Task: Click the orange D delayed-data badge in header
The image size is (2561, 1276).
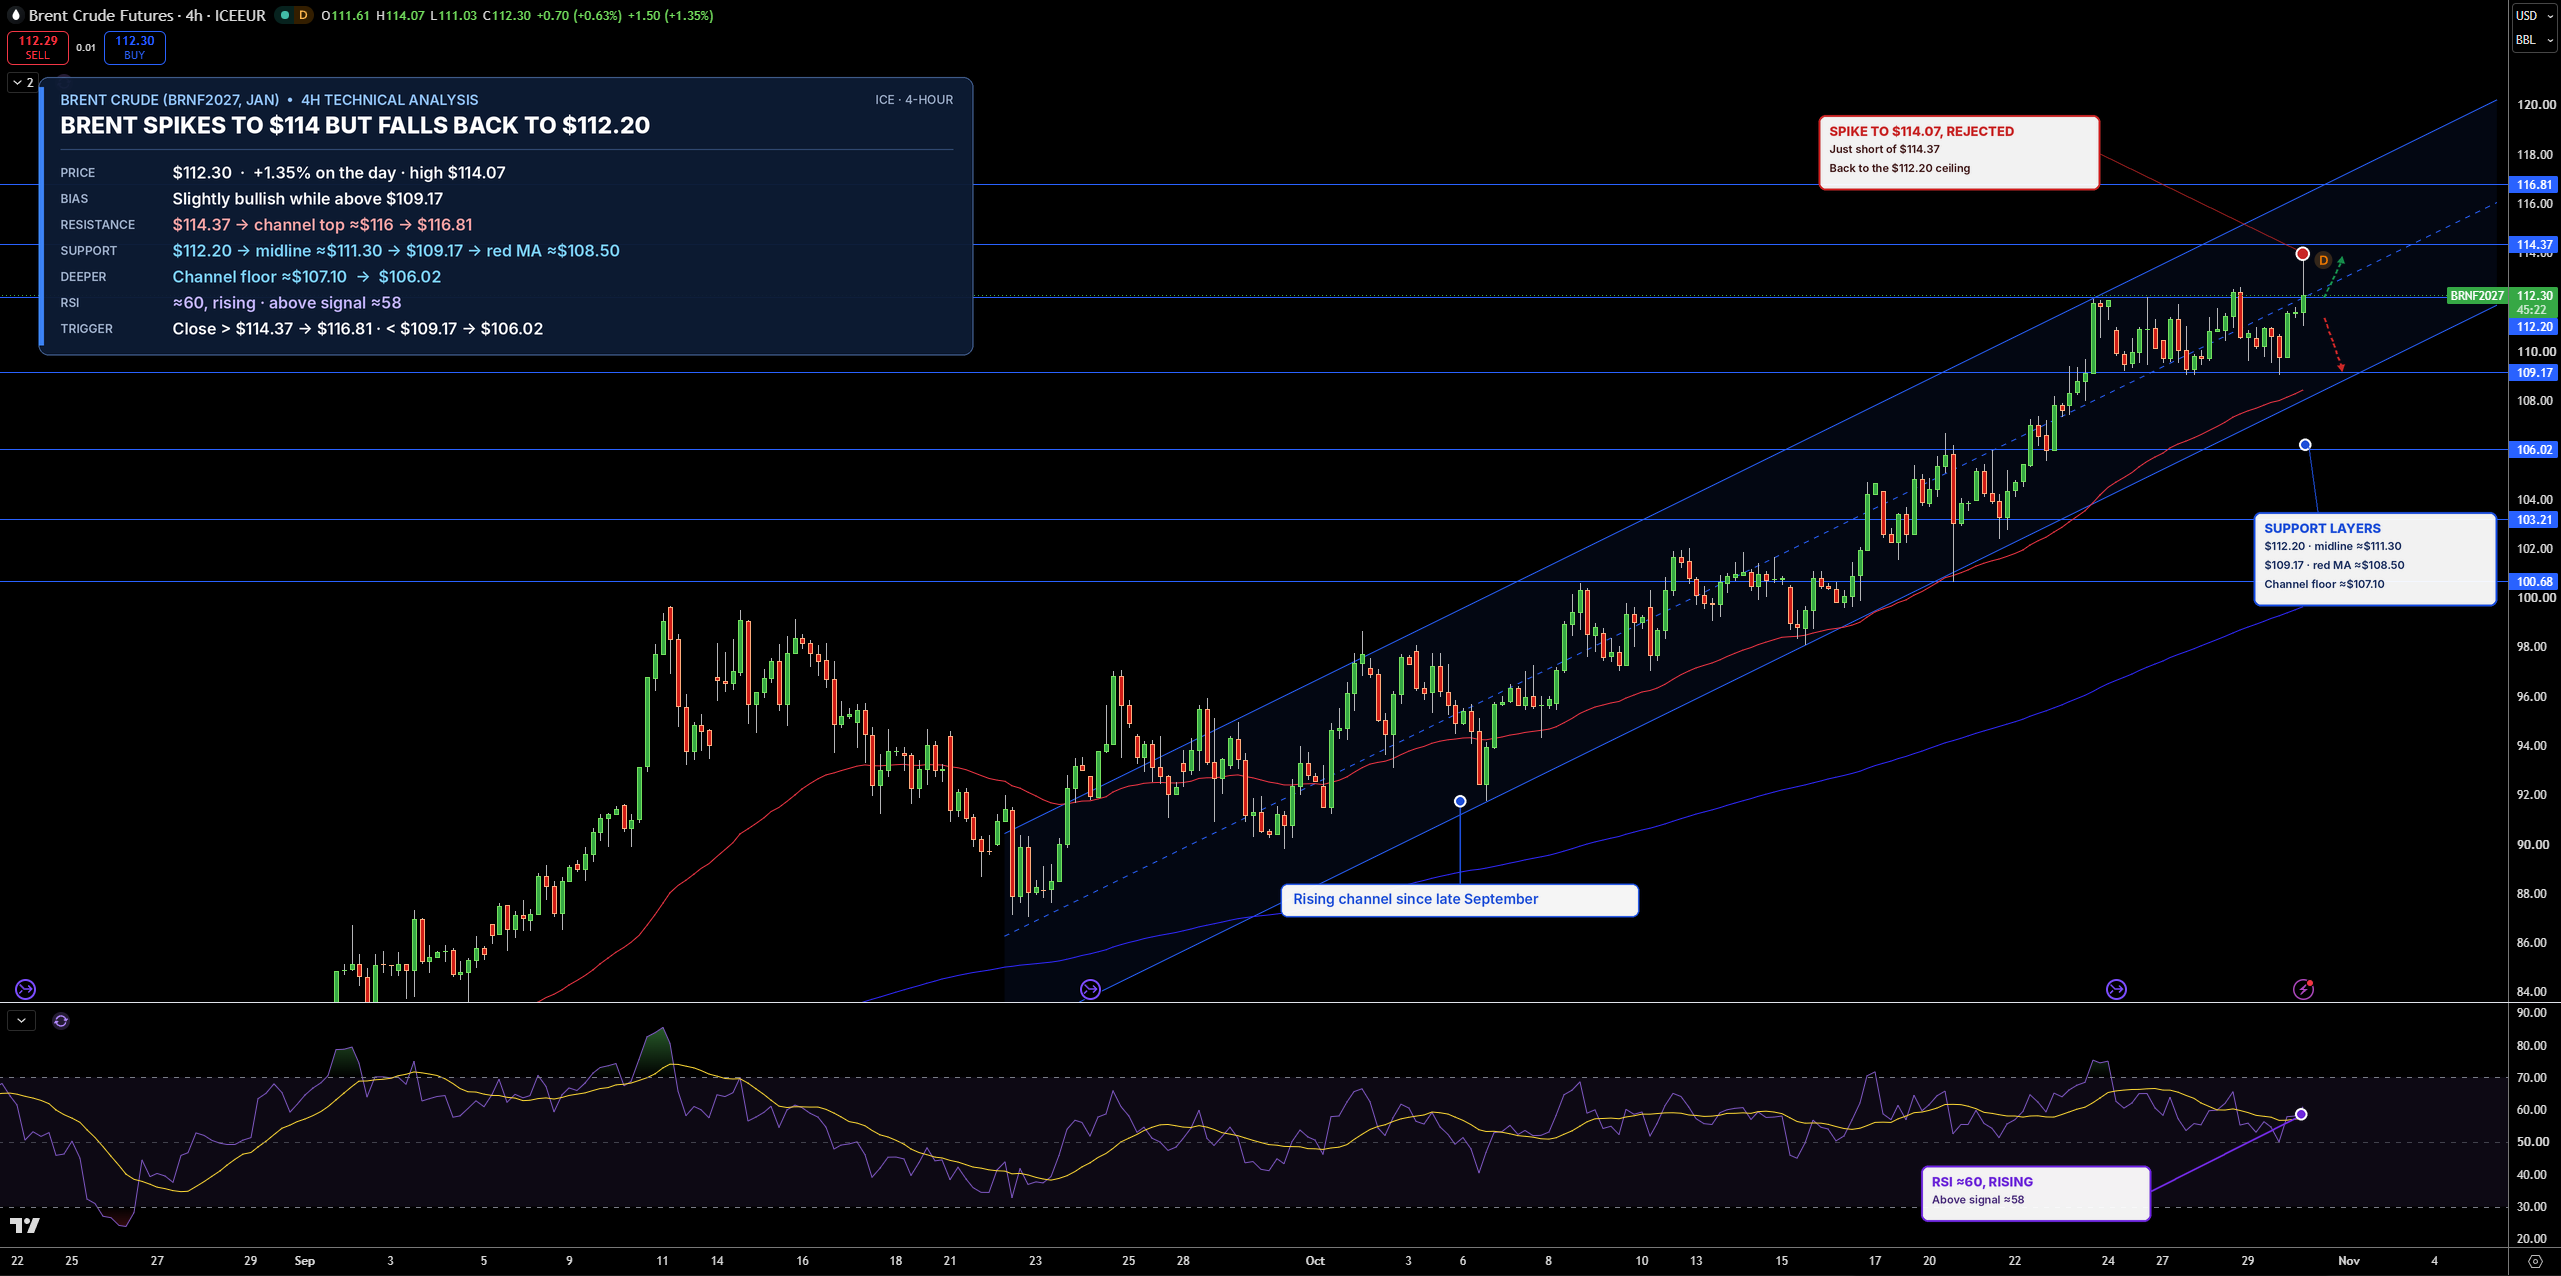Action: [x=303, y=15]
